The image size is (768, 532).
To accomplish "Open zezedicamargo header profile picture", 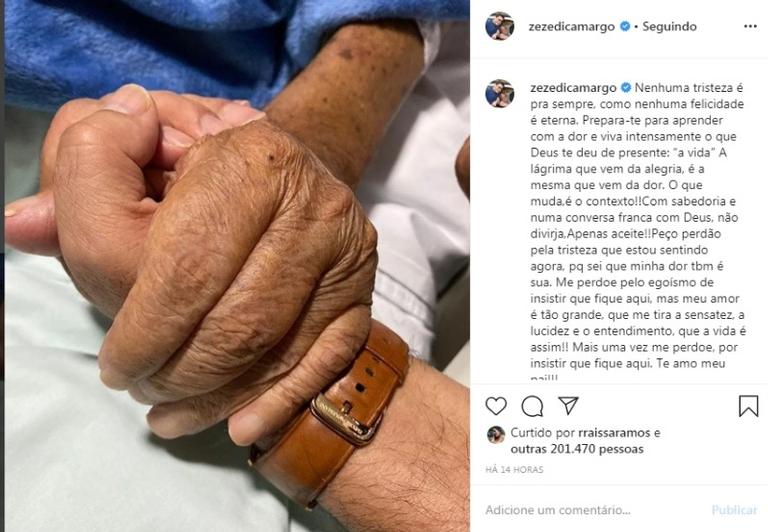I will pyautogui.click(x=500, y=26).
